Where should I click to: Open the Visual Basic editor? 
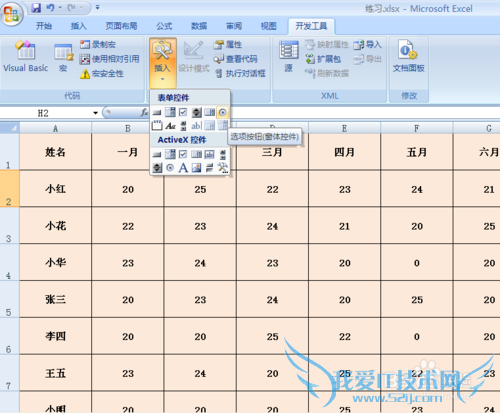pos(25,57)
